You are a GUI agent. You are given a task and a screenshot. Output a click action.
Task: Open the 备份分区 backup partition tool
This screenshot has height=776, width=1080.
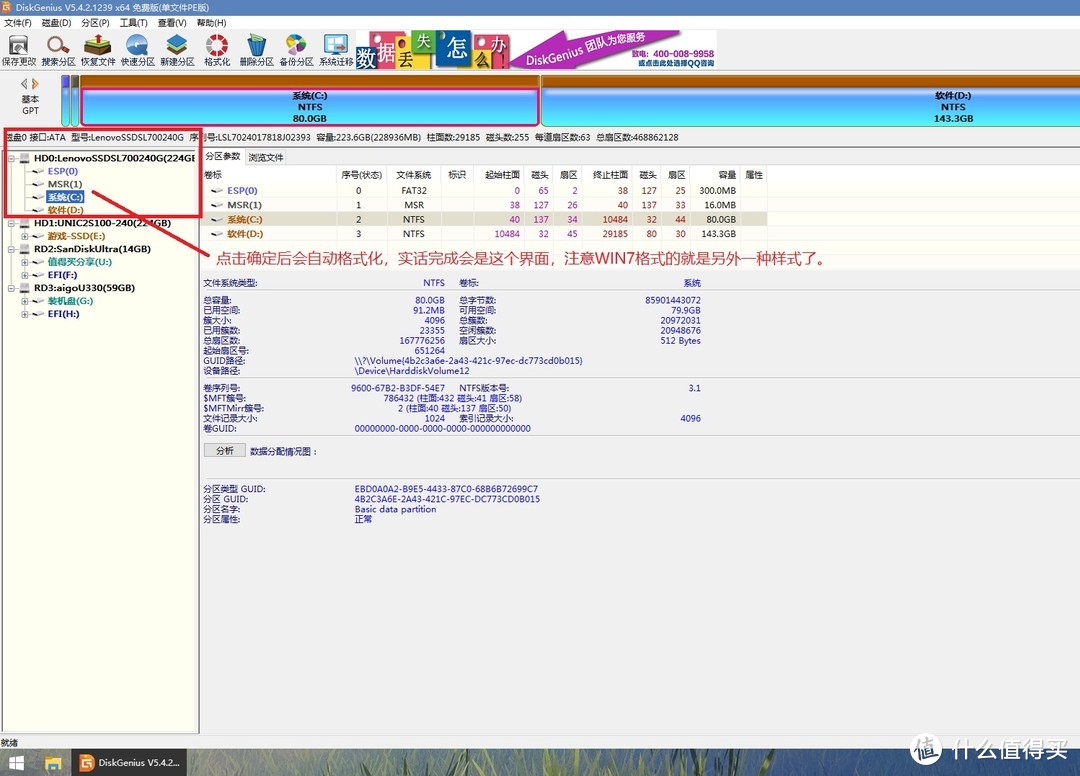point(296,50)
